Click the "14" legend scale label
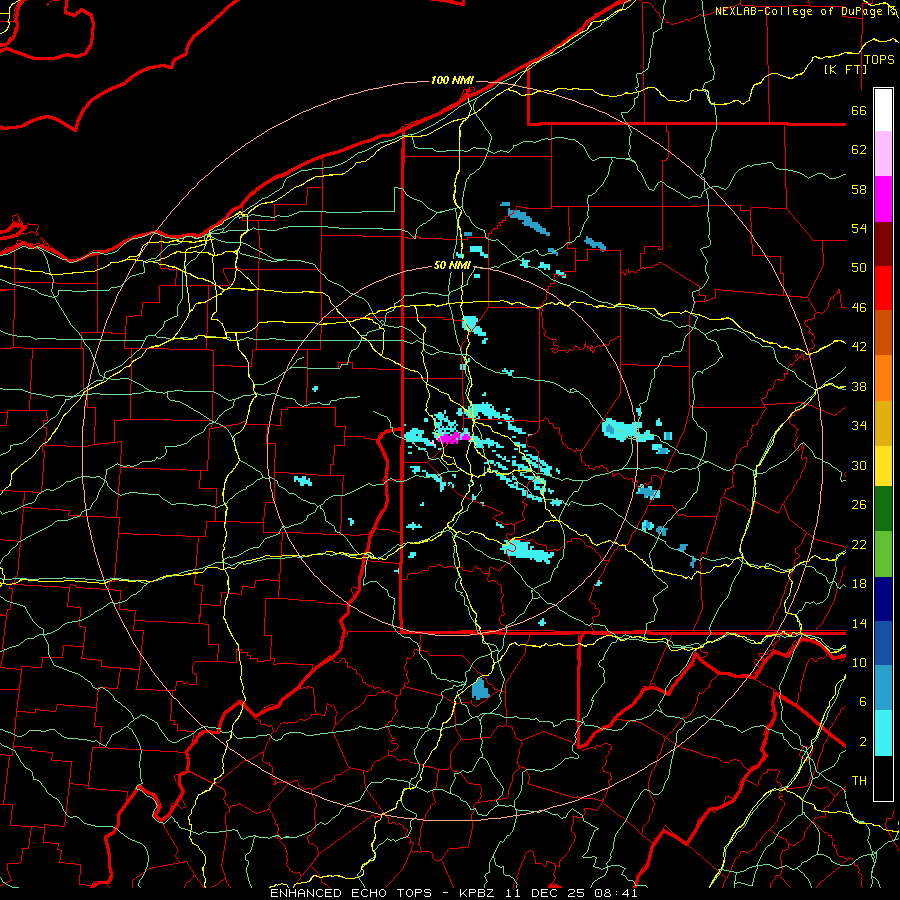This screenshot has width=900, height=900. click(x=859, y=623)
